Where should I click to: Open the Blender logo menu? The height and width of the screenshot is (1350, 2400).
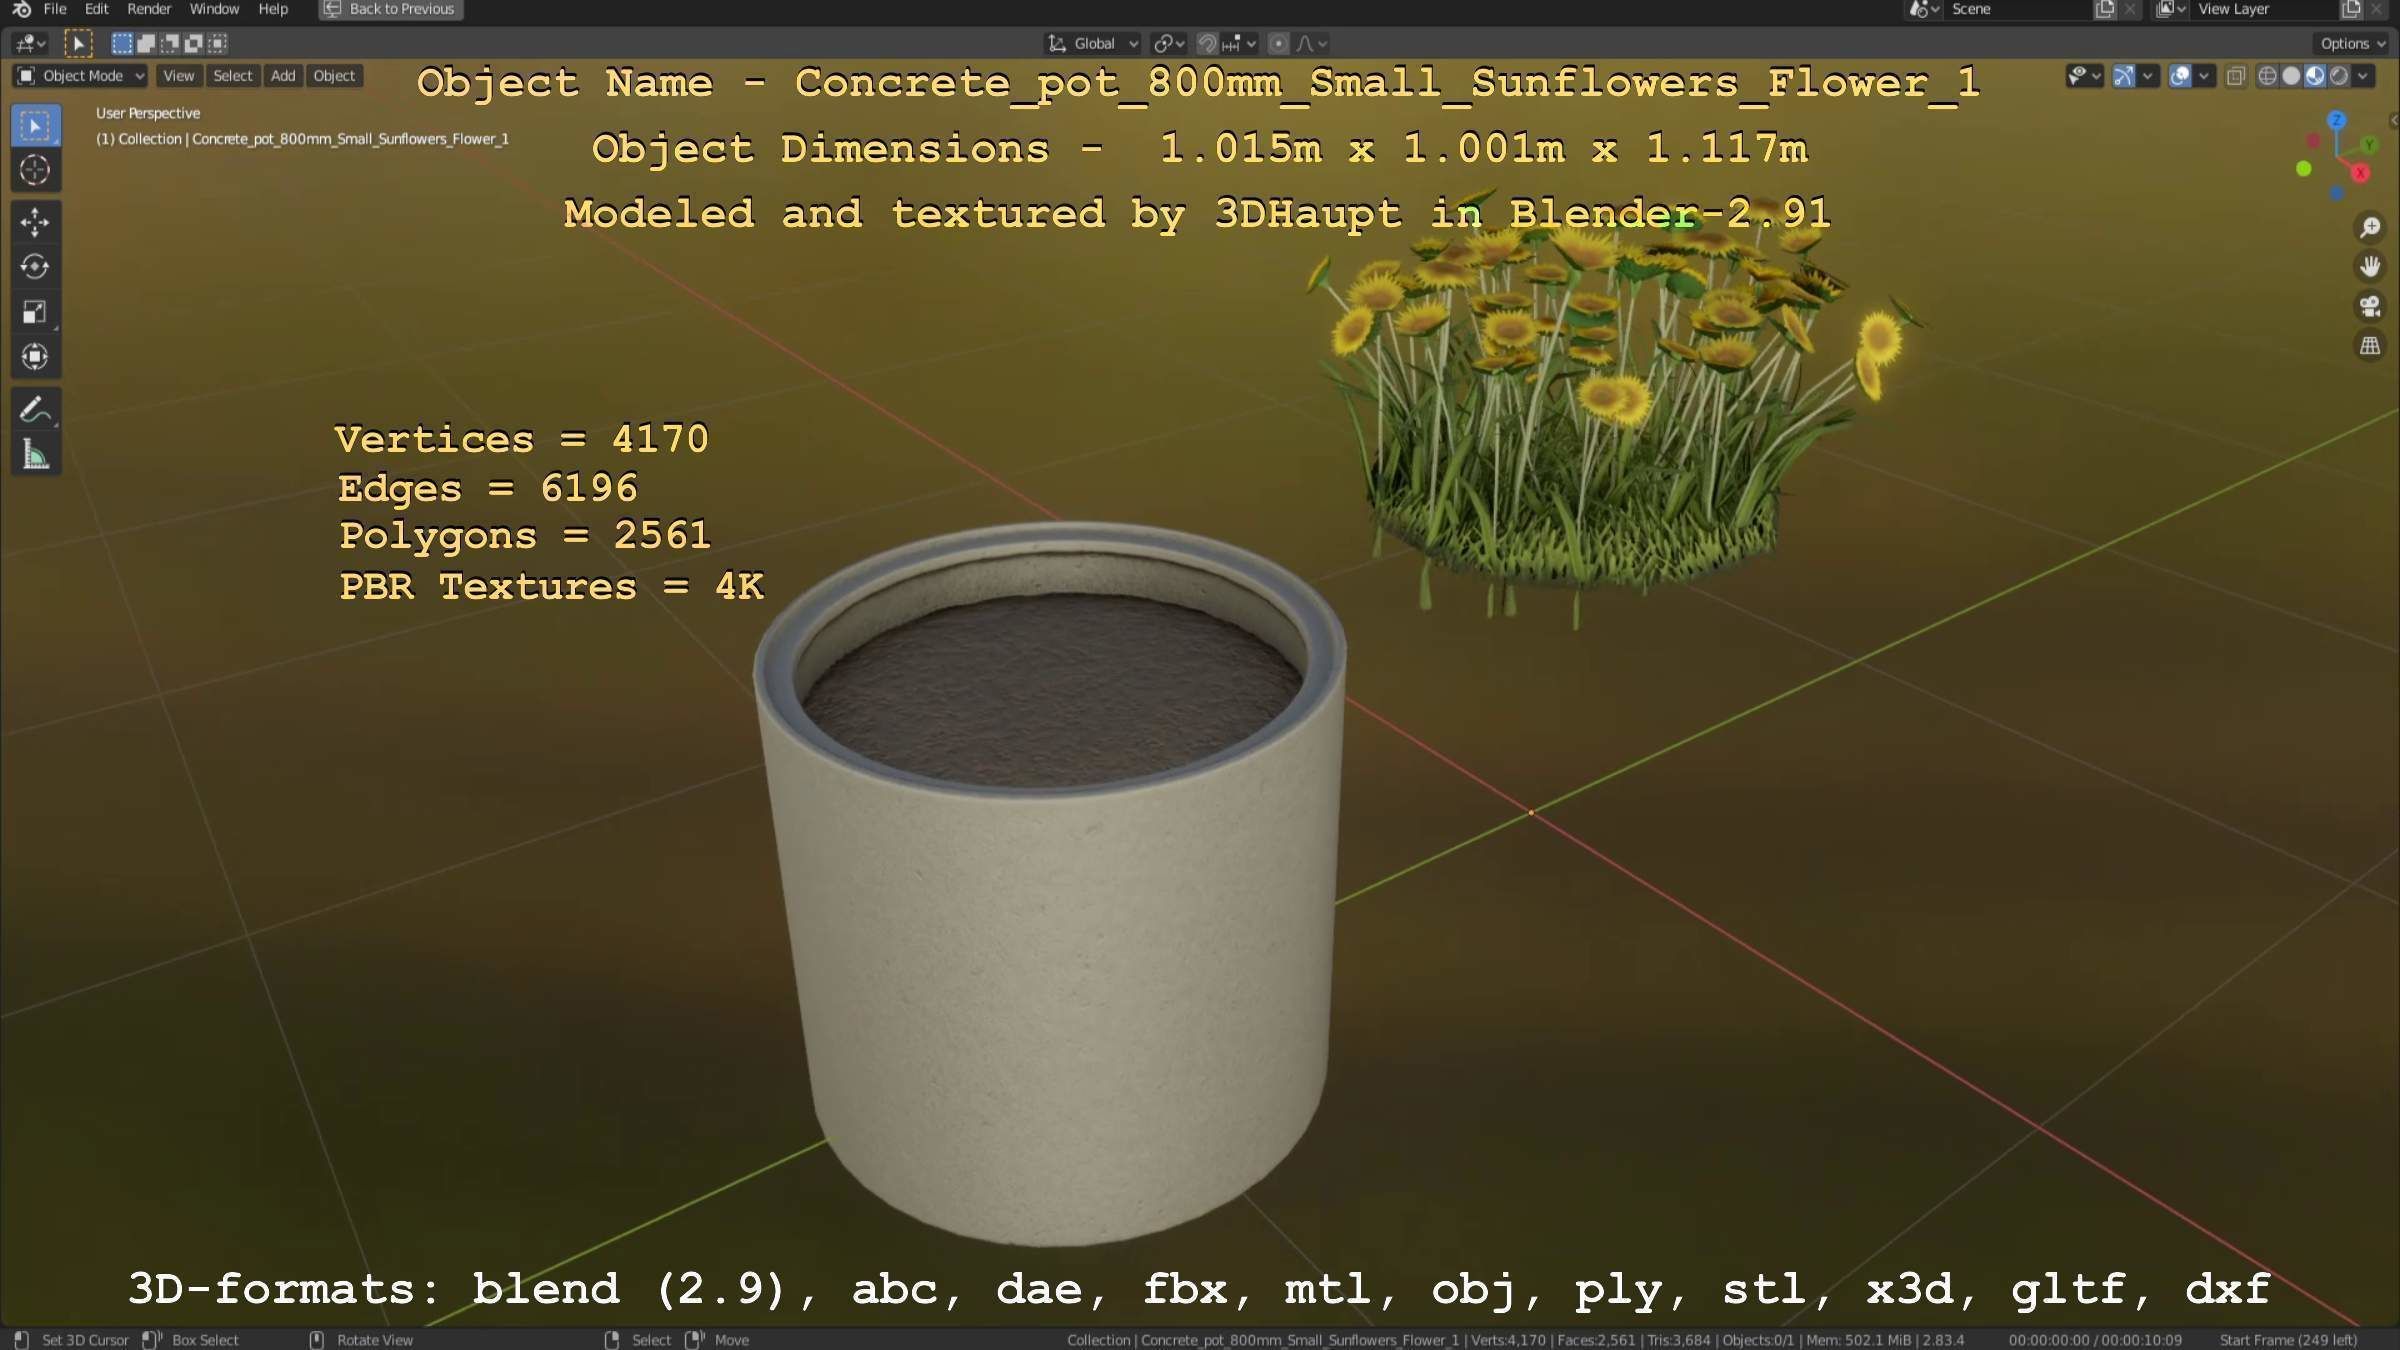[21, 9]
